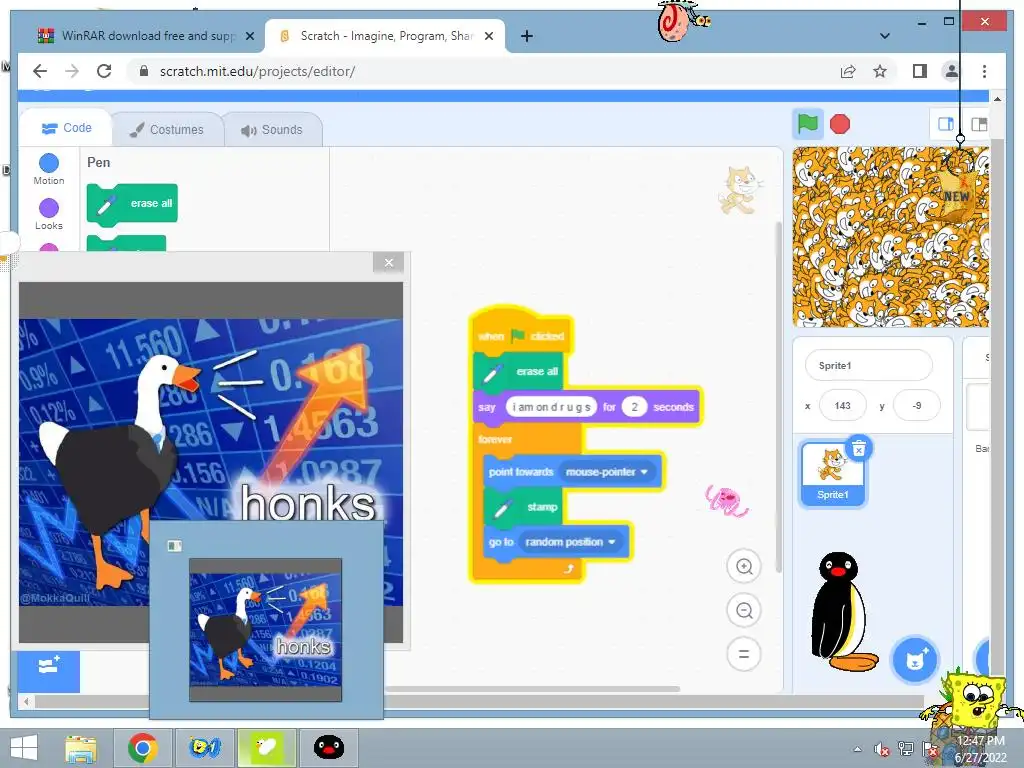1024x768 pixels.
Task: Click the zoom in magnifier in workspace
Action: [x=744, y=566]
